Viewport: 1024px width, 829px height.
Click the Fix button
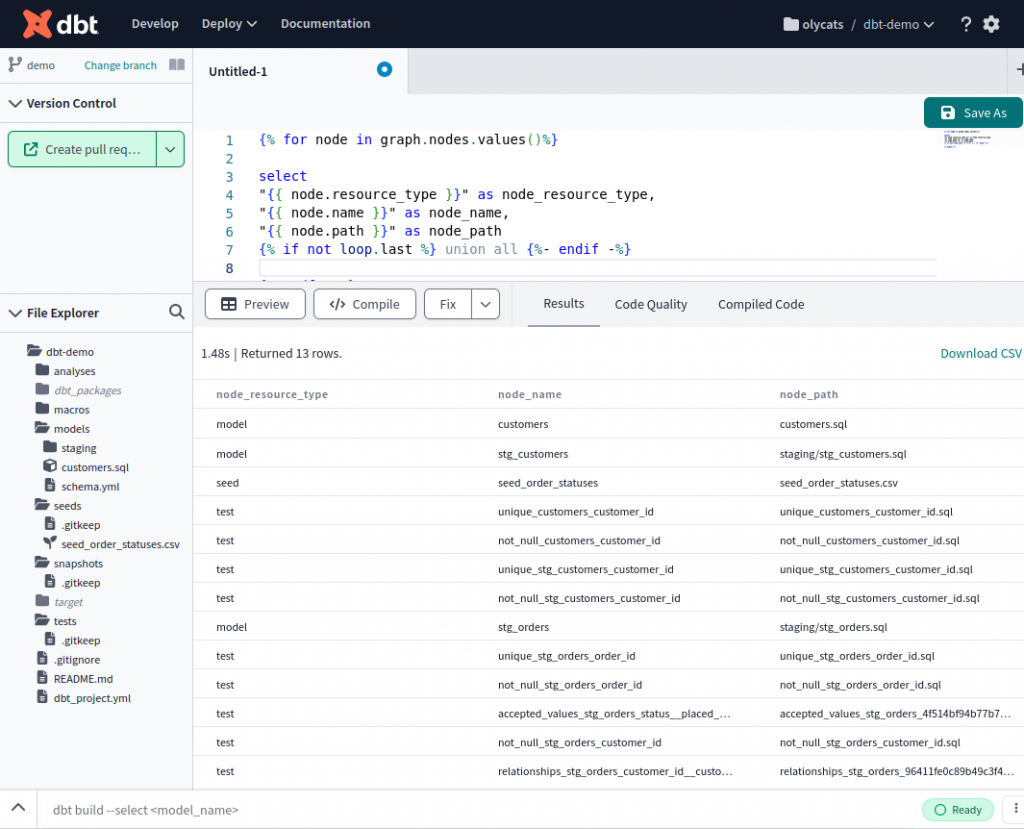pyautogui.click(x=448, y=304)
